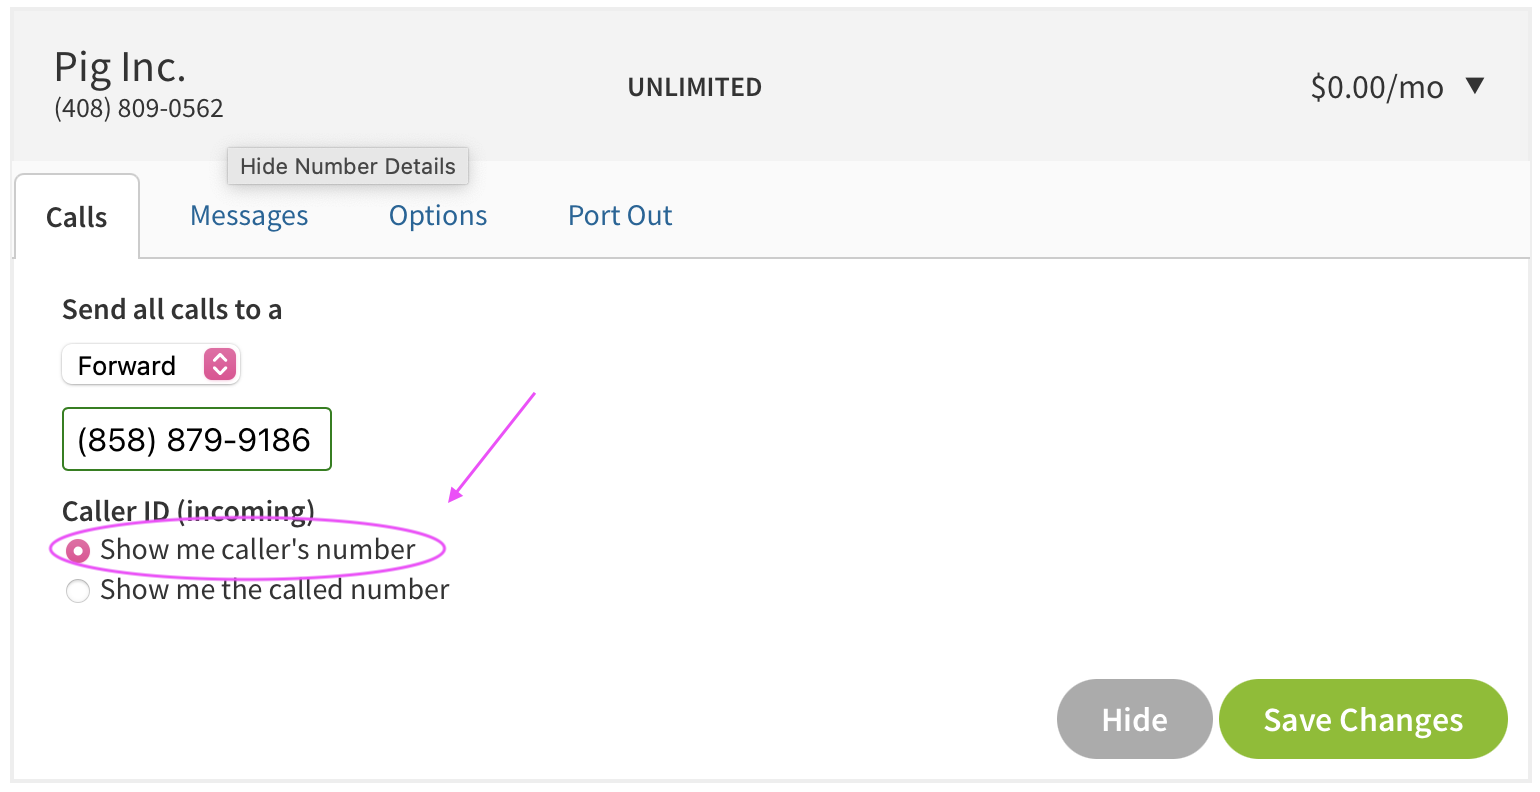Select the "Show me caller's number" radio circle
Image resolution: width=1540 pixels, height=792 pixels.
pos(78,551)
